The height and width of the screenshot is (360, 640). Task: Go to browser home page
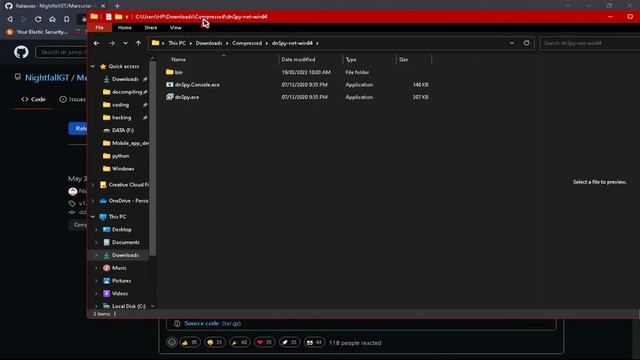(x=52, y=19)
